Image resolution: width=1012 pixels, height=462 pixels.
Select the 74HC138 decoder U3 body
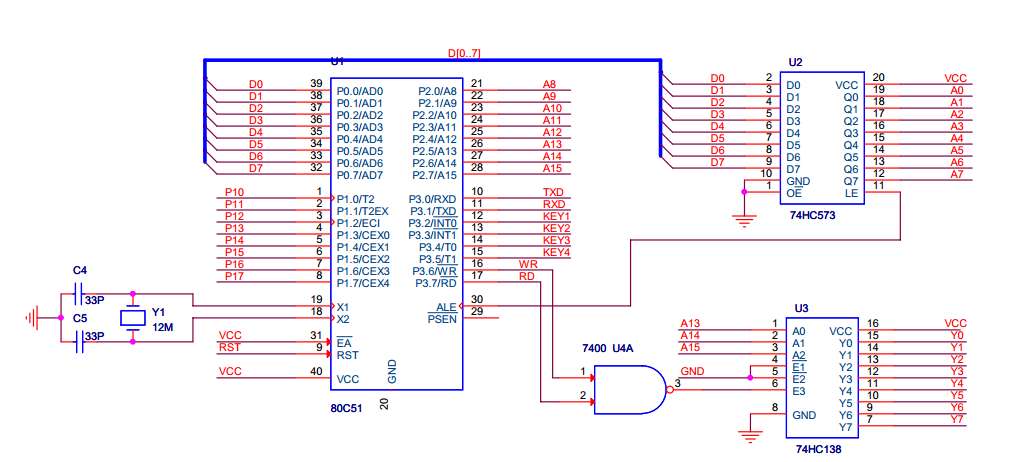[822, 377]
